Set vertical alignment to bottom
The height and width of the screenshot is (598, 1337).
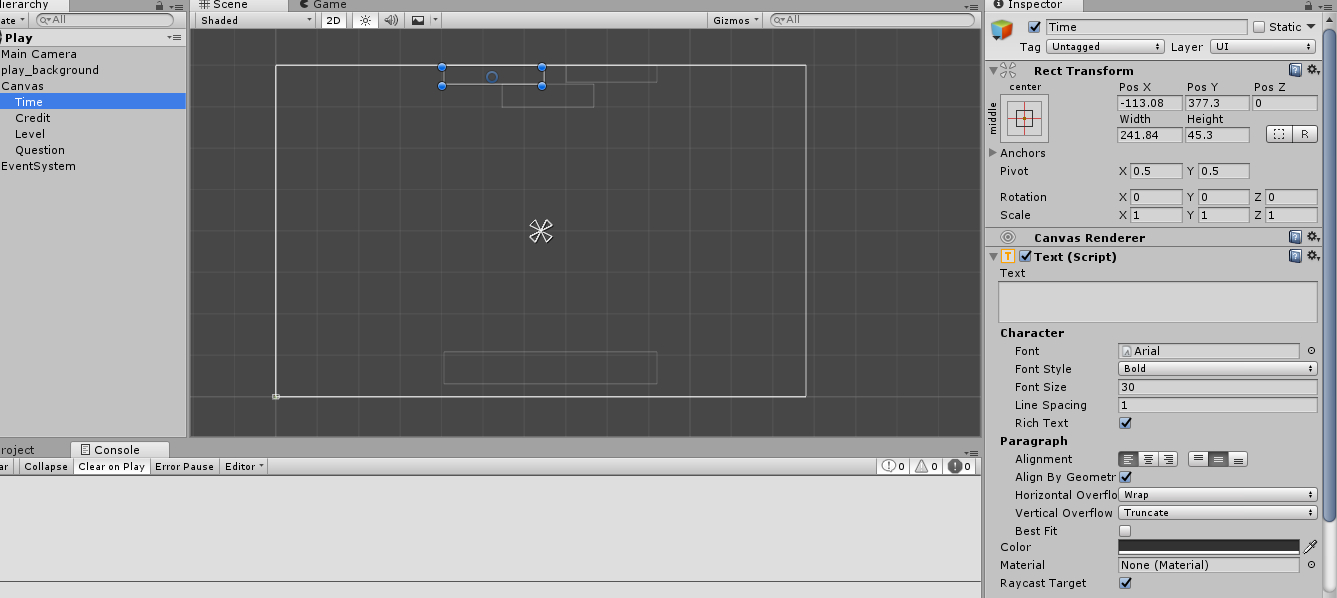click(x=1237, y=459)
